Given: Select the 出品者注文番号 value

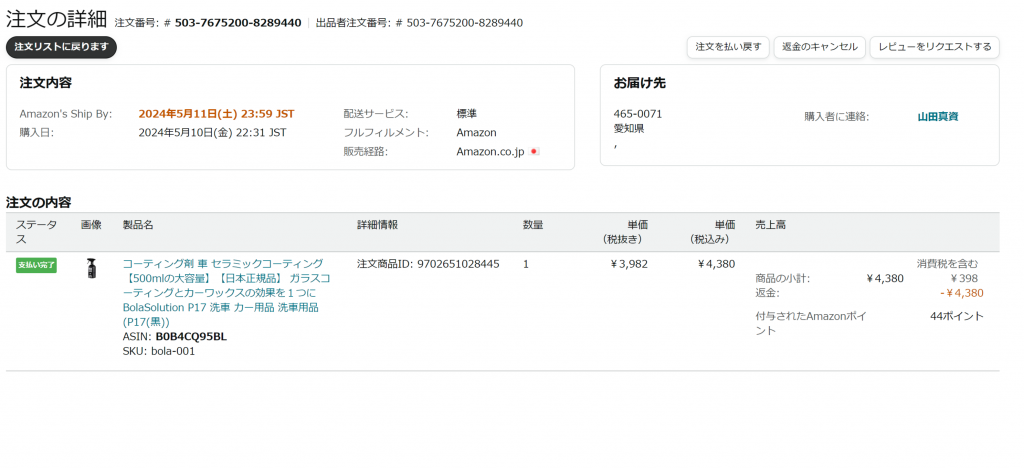Looking at the screenshot, I should click(x=464, y=23).
